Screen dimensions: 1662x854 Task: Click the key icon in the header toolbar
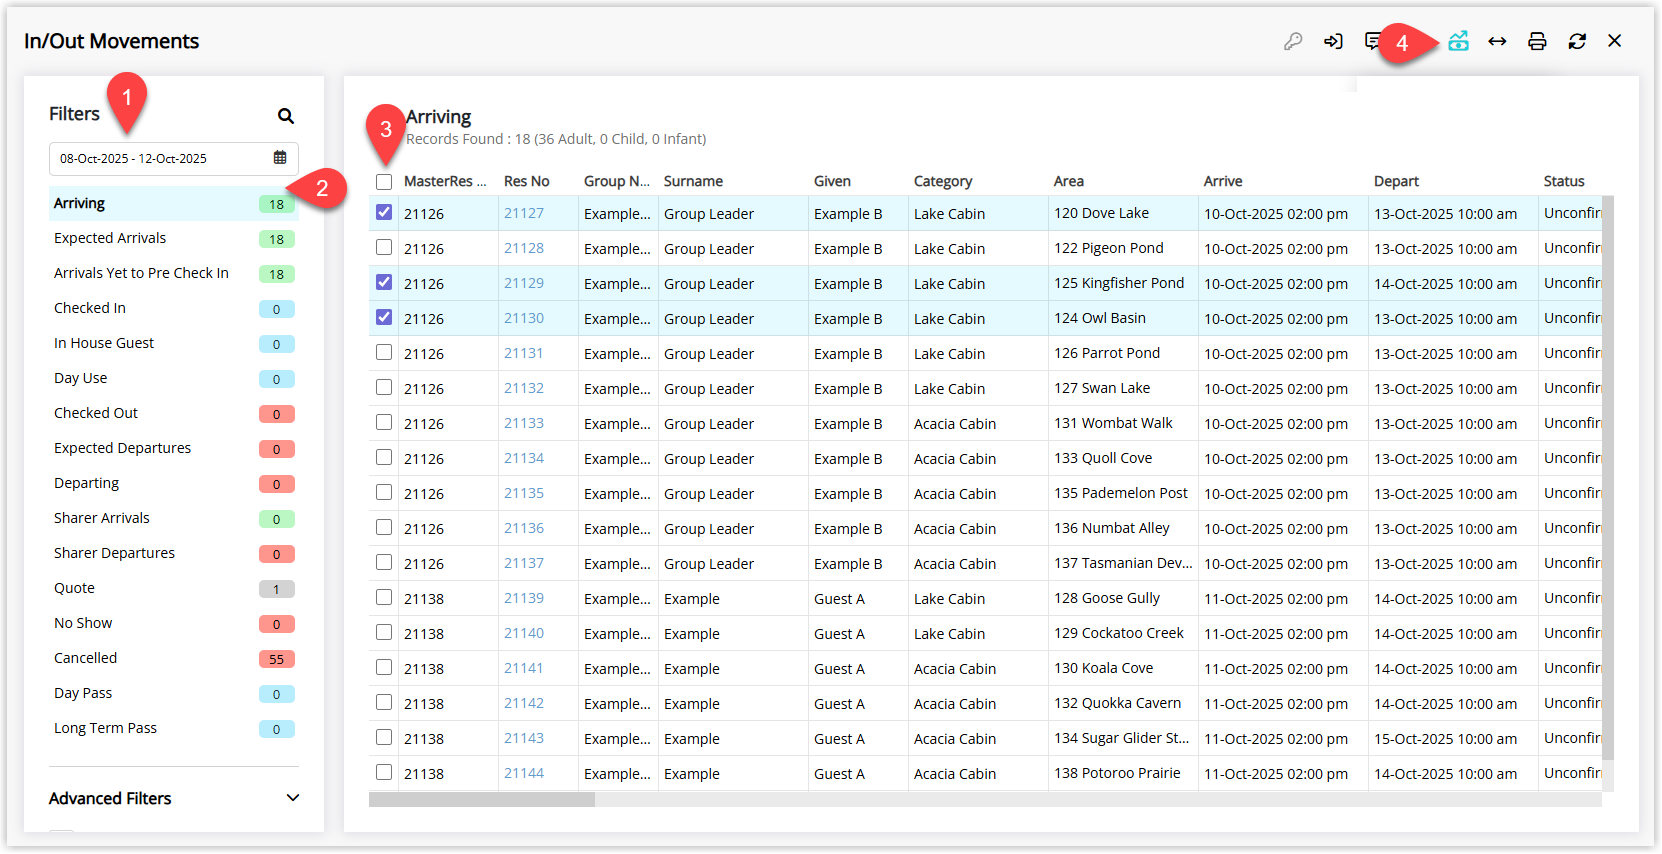pyautogui.click(x=1293, y=41)
